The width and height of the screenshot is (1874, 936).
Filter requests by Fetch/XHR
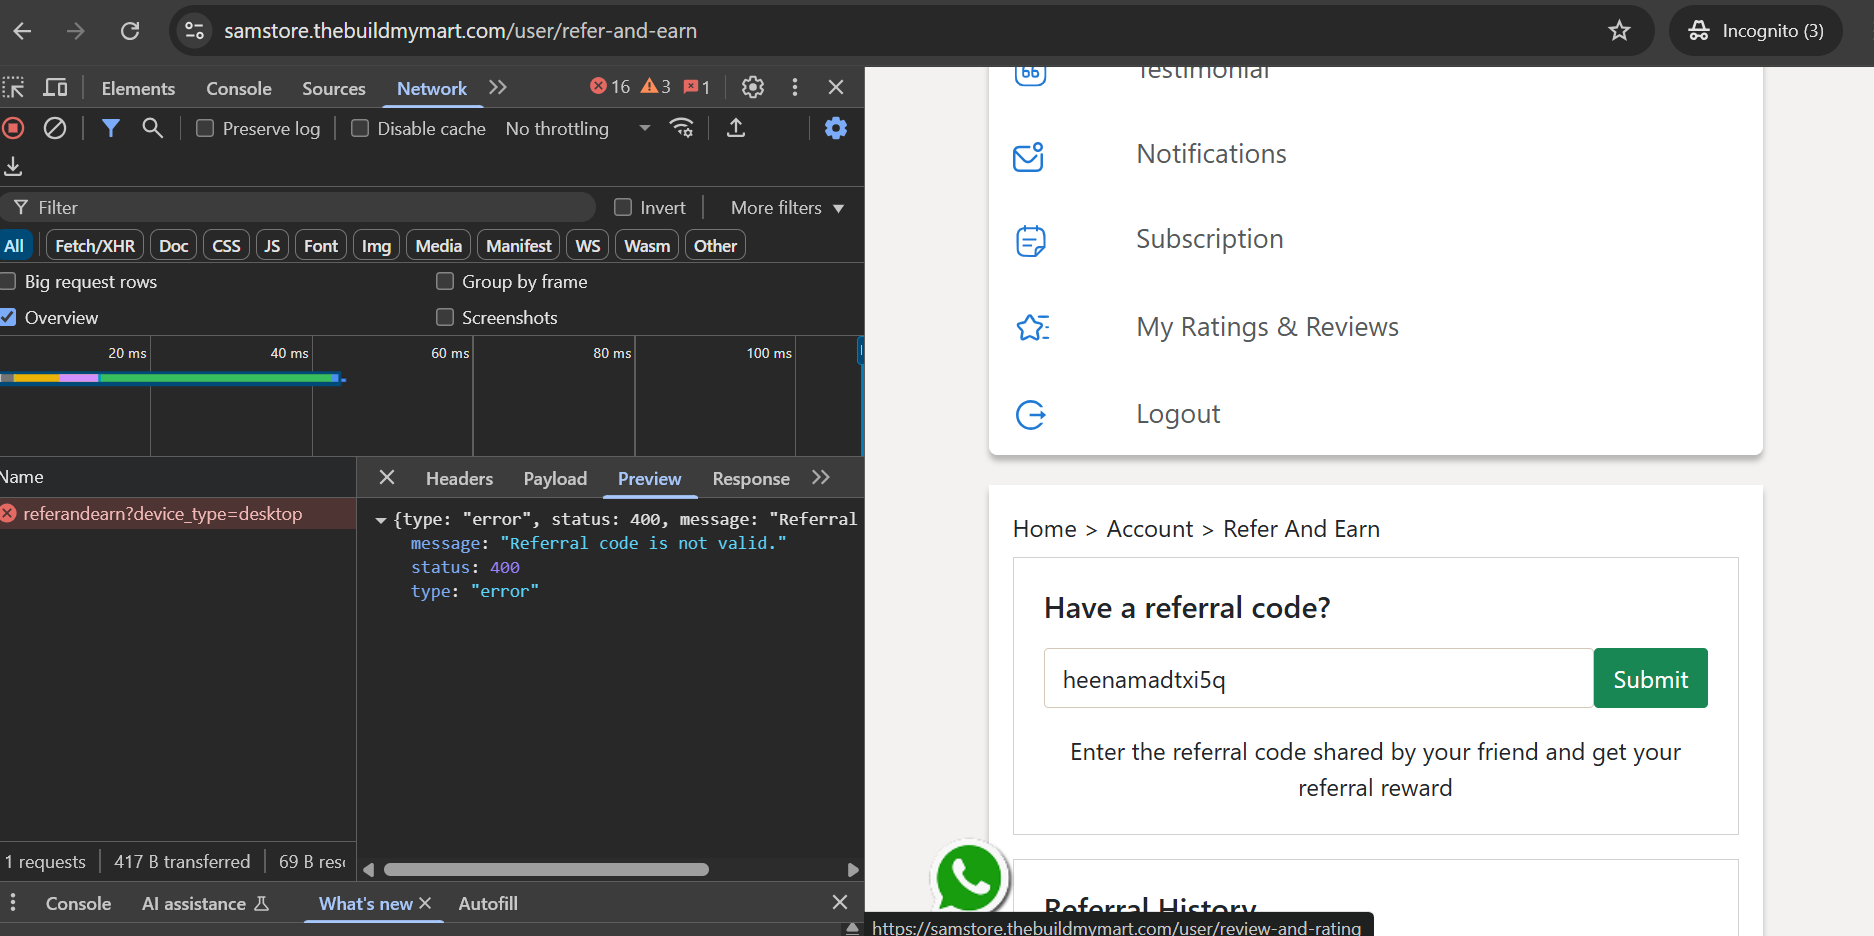(x=95, y=246)
